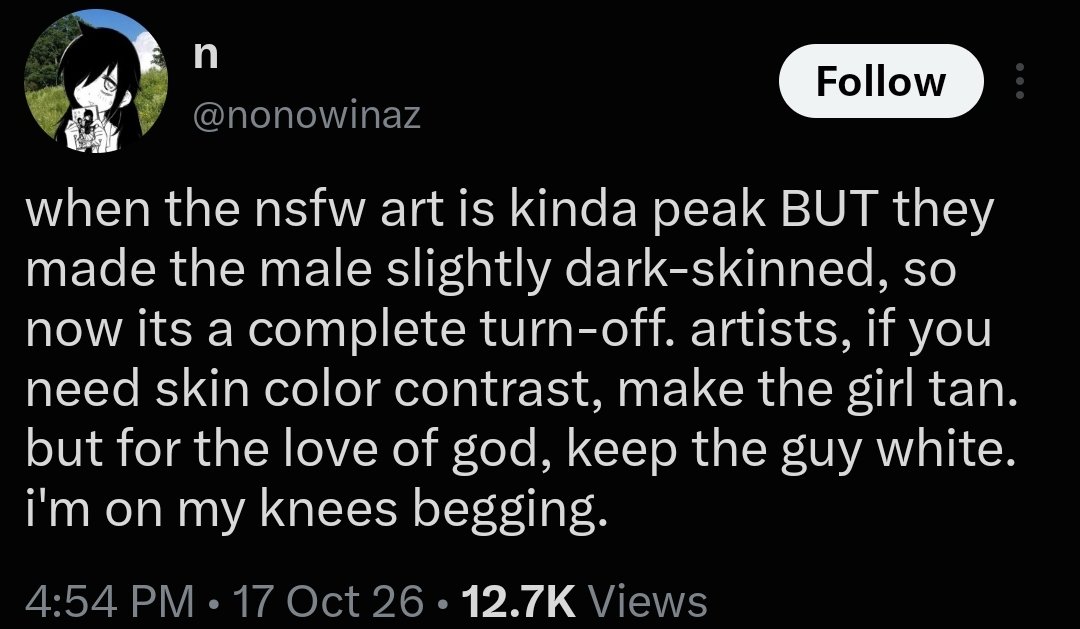Screen dimensions: 1080x629
Task: Open the profile avatar of user n
Action: coord(96,81)
